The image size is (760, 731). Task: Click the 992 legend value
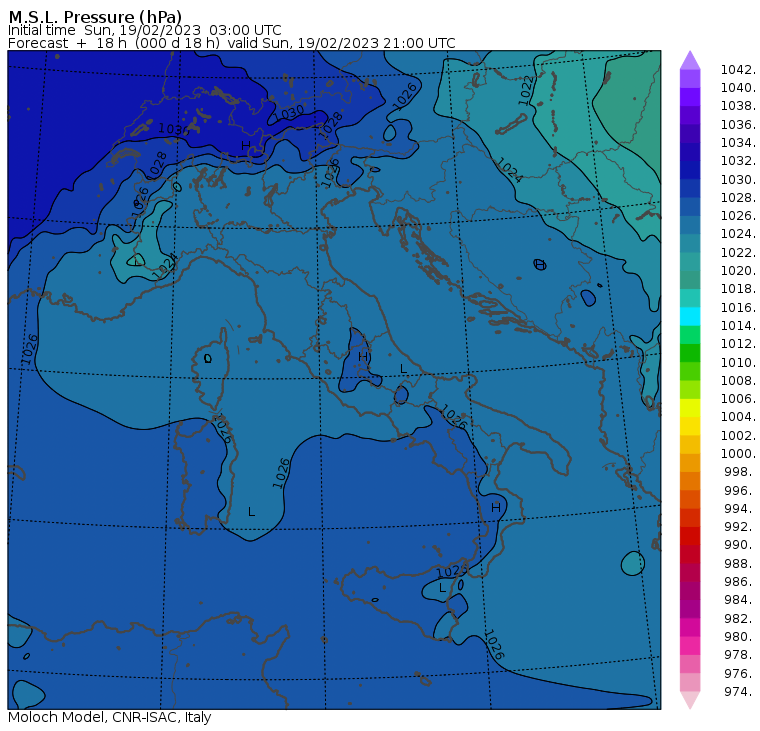[x=740, y=527]
